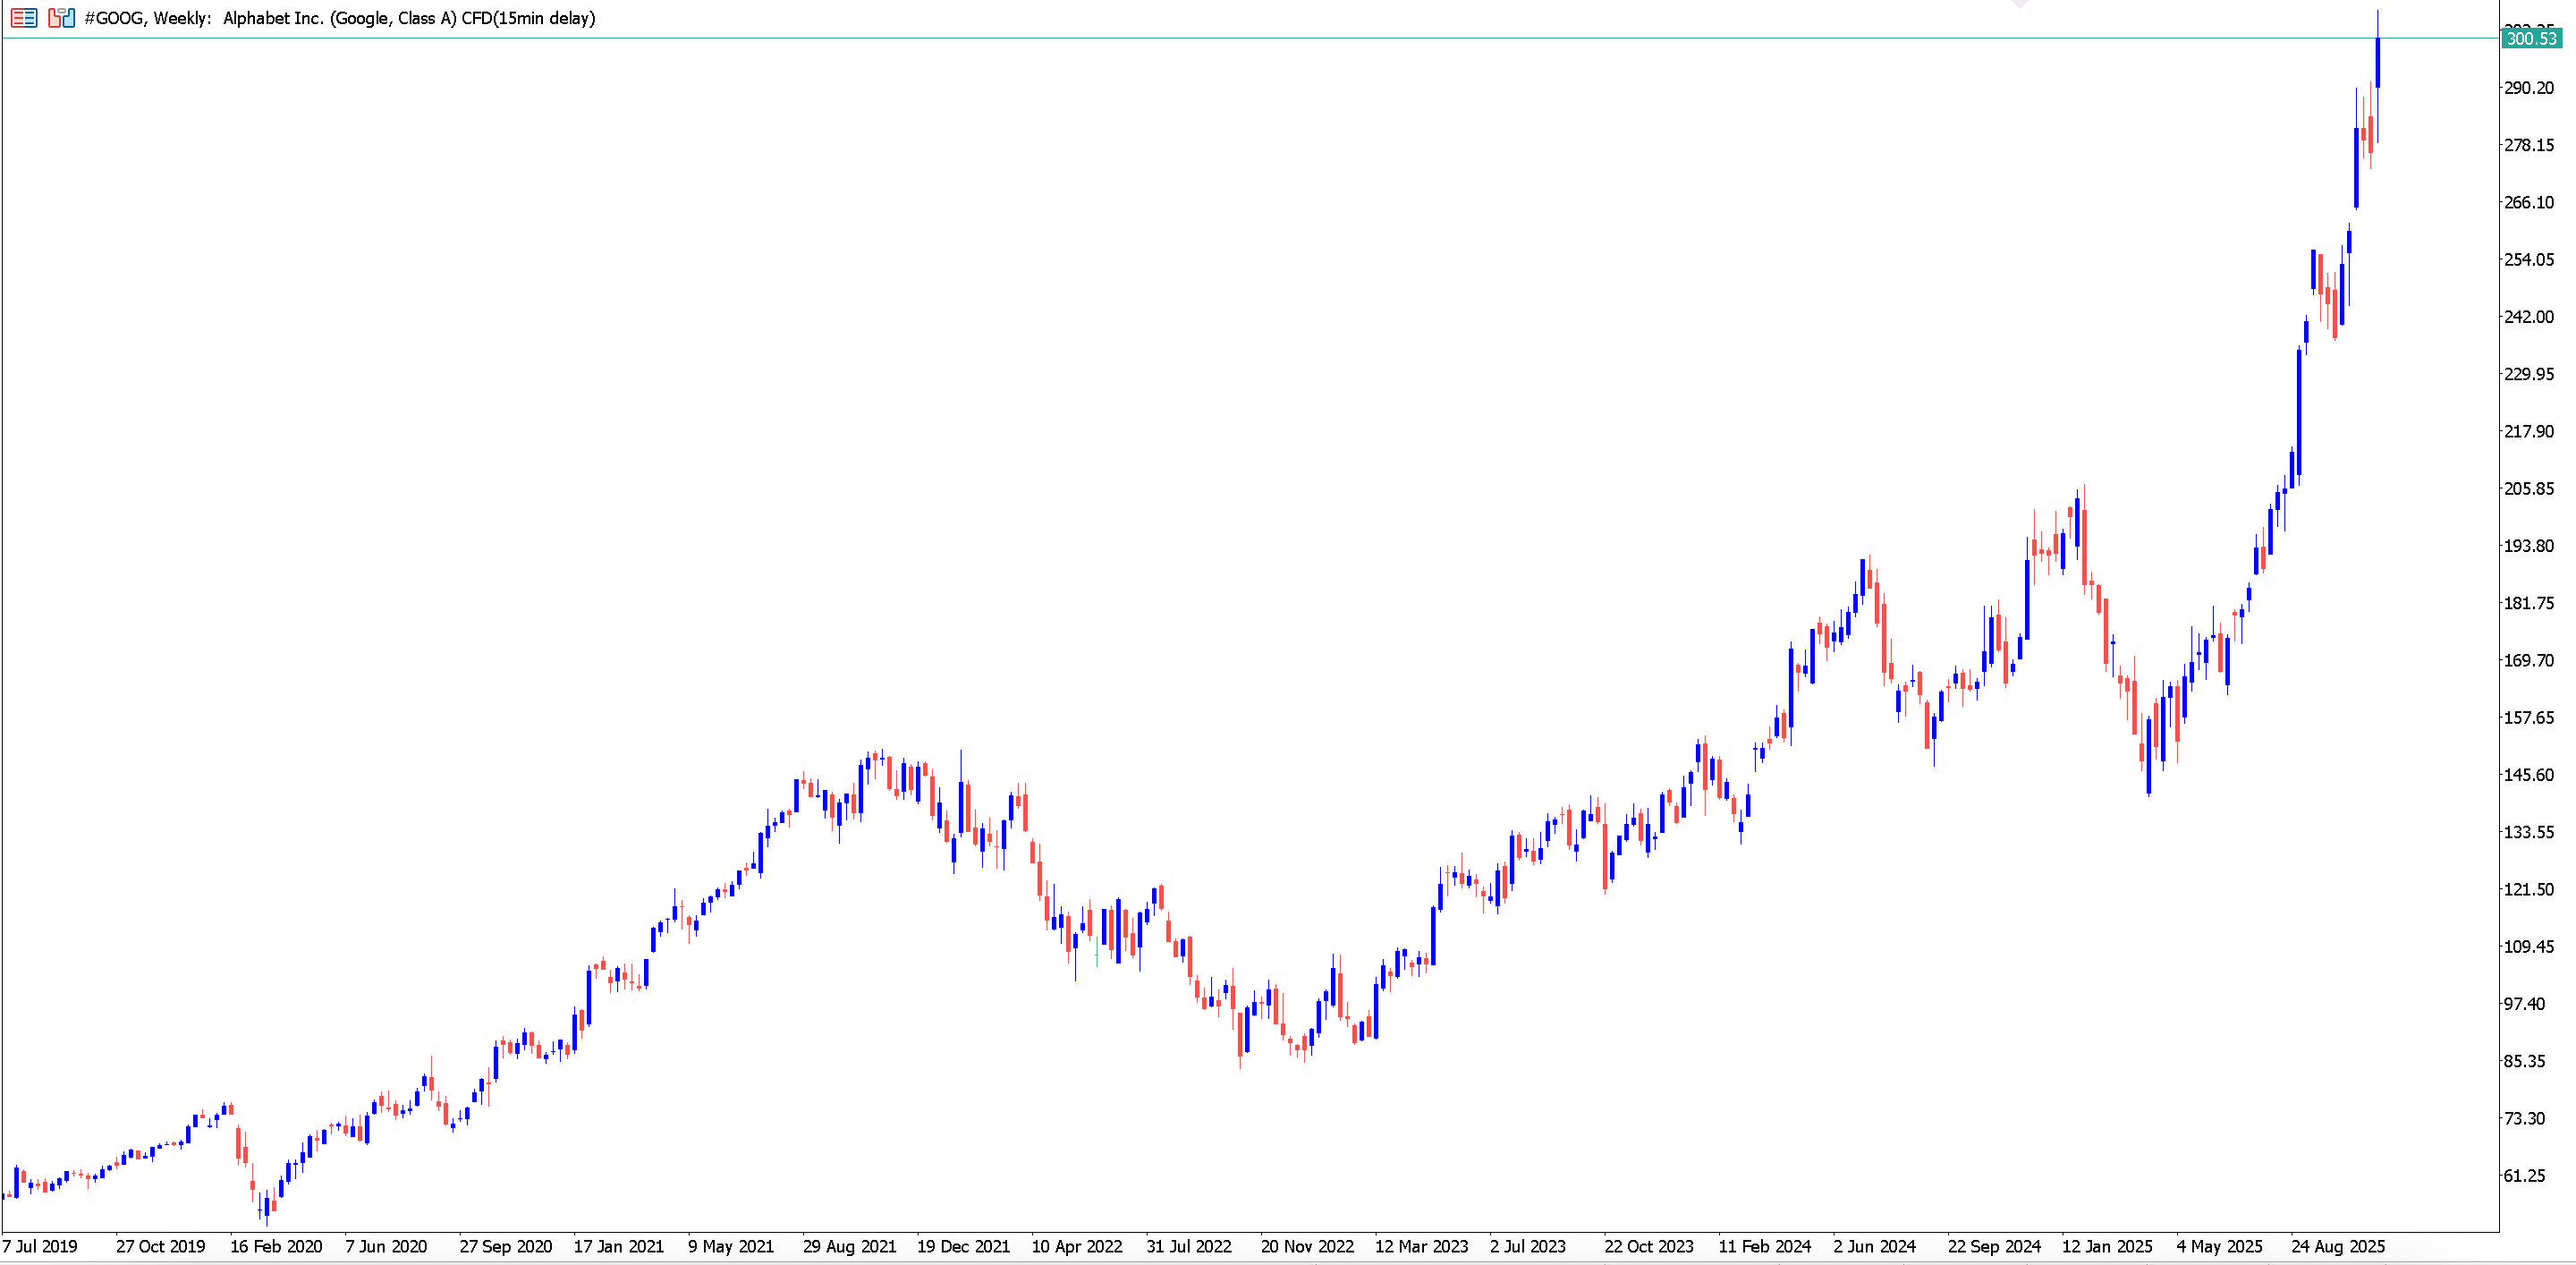This screenshot has height=1265, width=2576.
Task: Open the Depth of Market icon
Action: point(24,18)
